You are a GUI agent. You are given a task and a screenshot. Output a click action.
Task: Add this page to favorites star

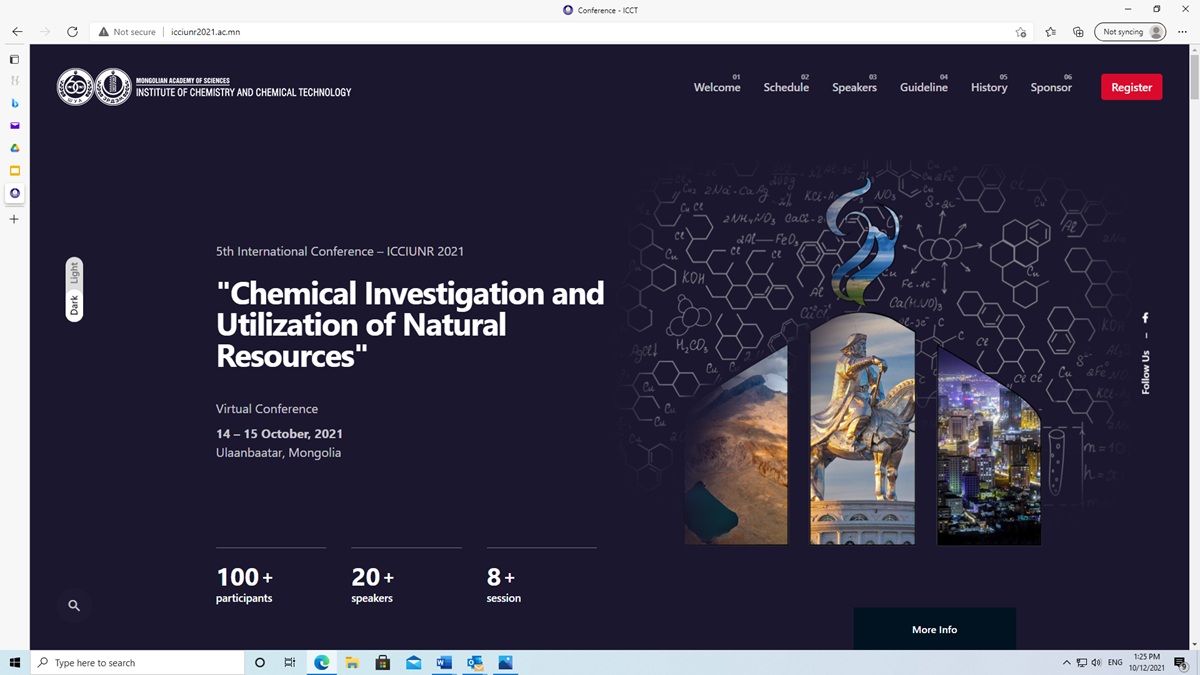1020,32
